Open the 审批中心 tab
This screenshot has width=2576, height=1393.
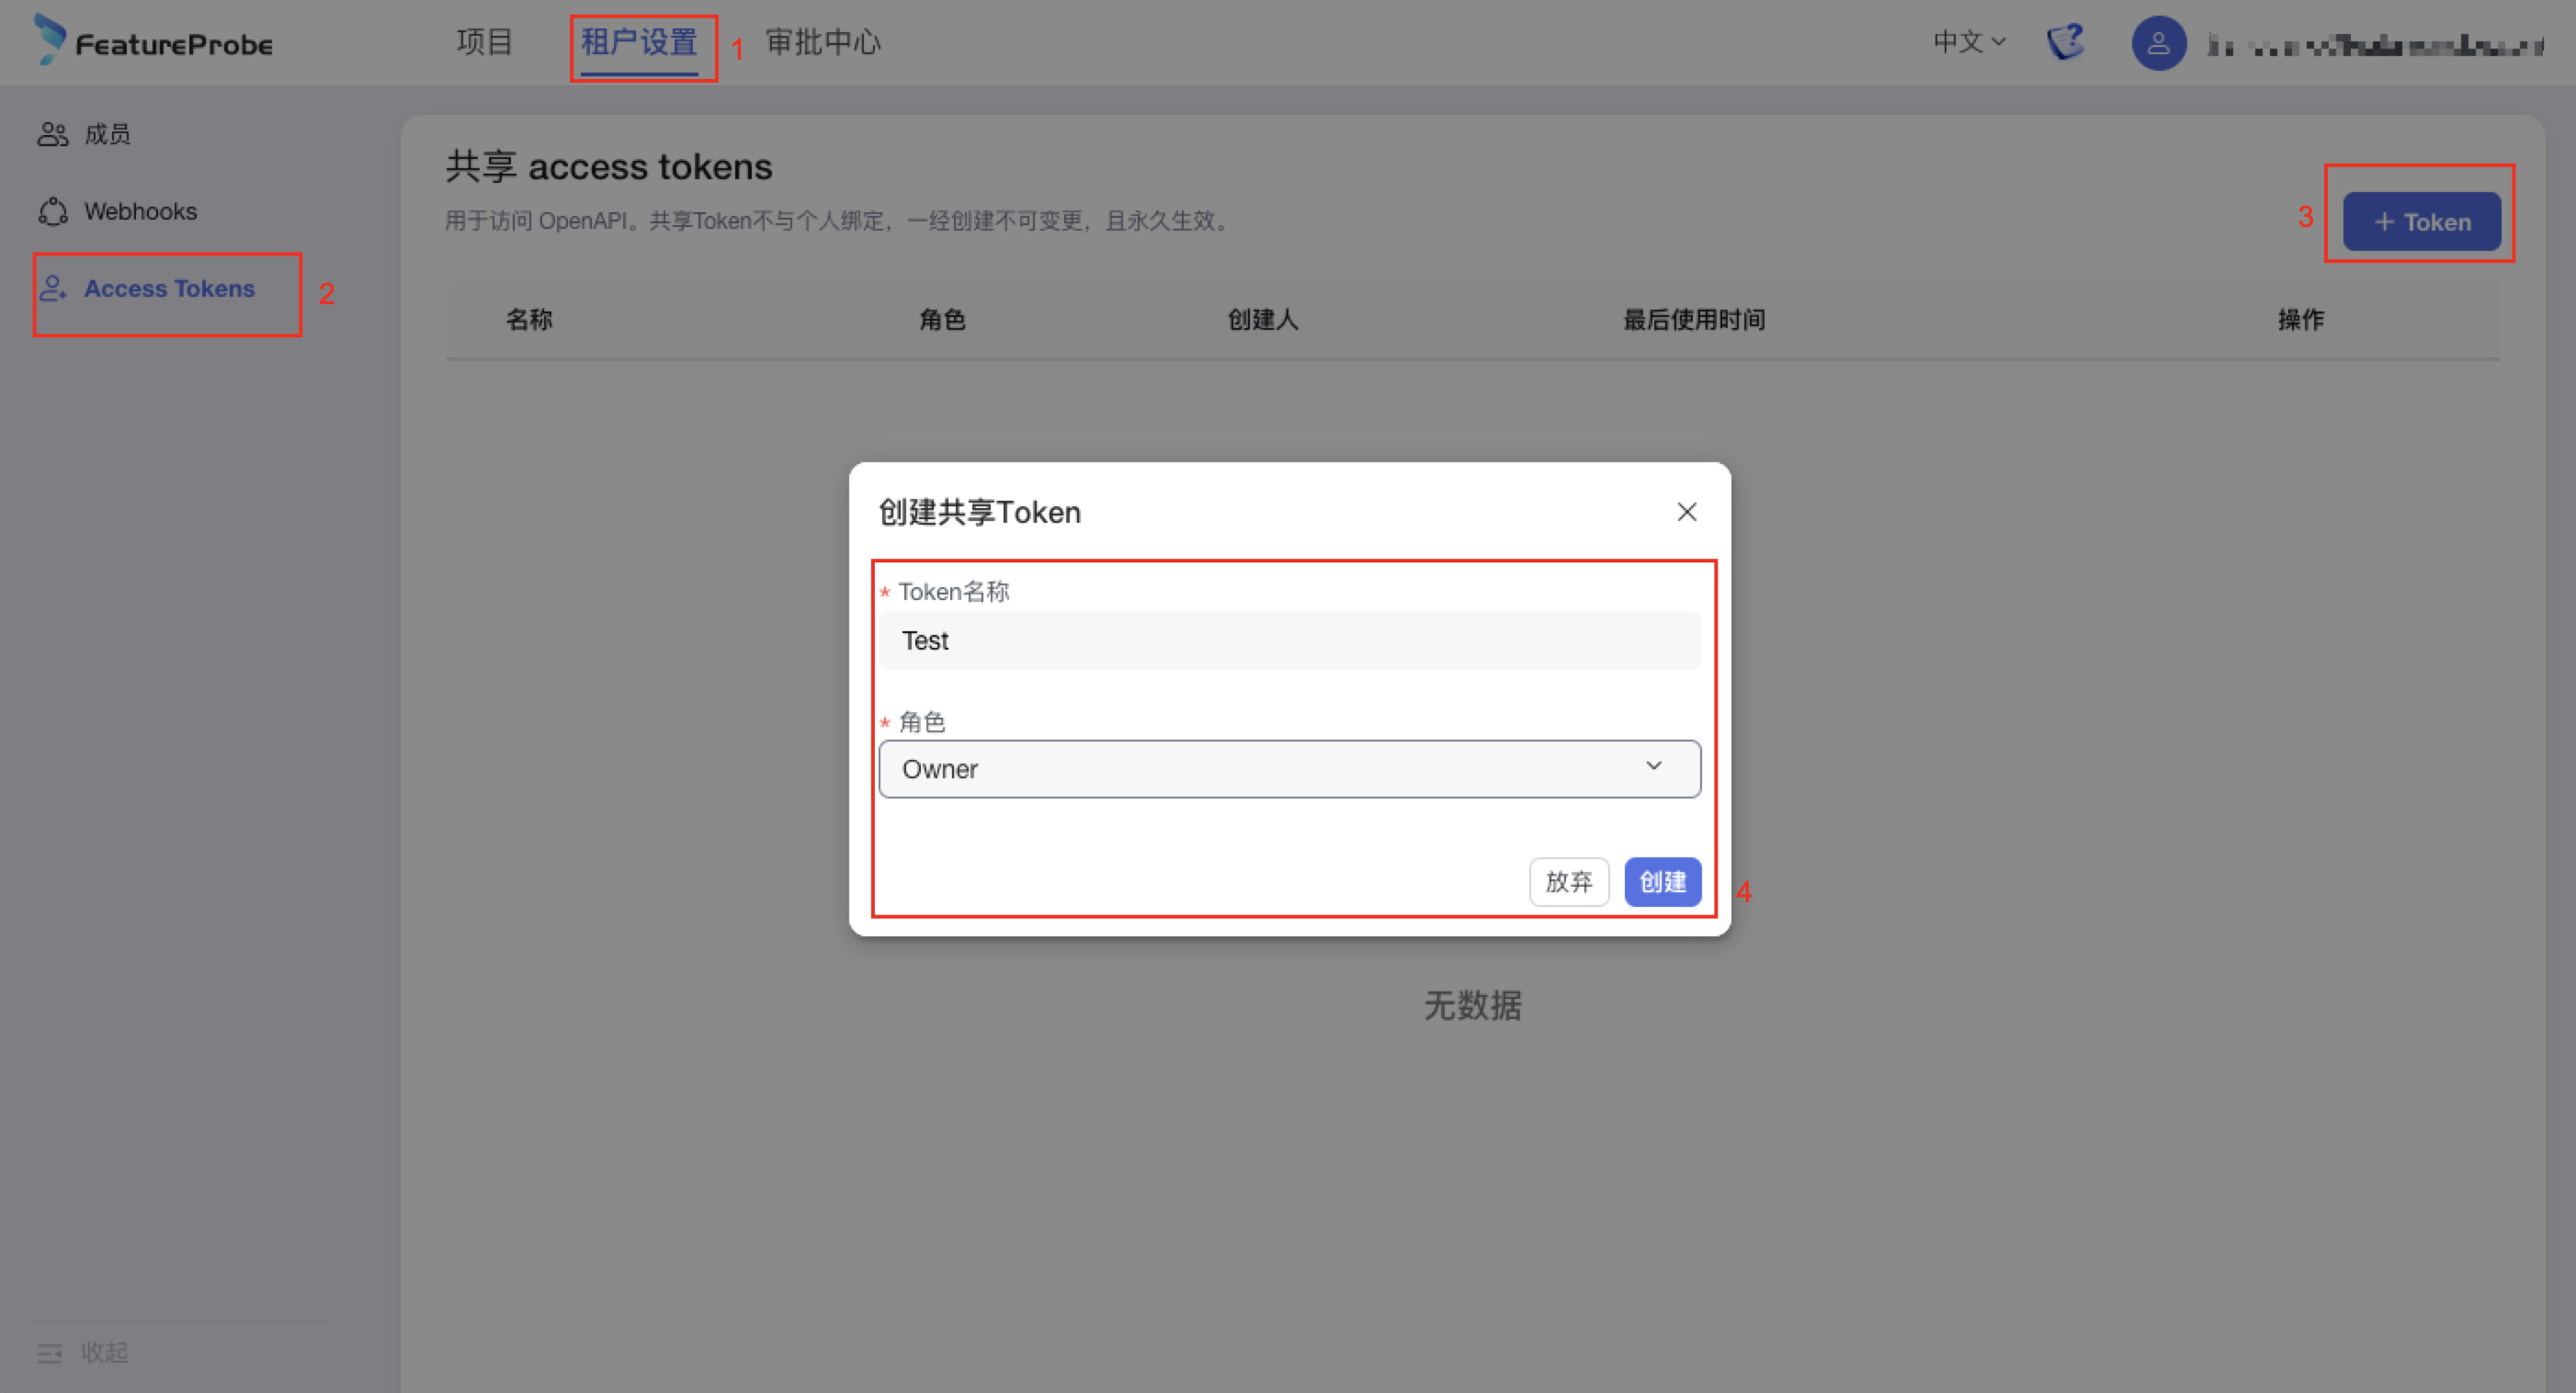[x=822, y=42]
